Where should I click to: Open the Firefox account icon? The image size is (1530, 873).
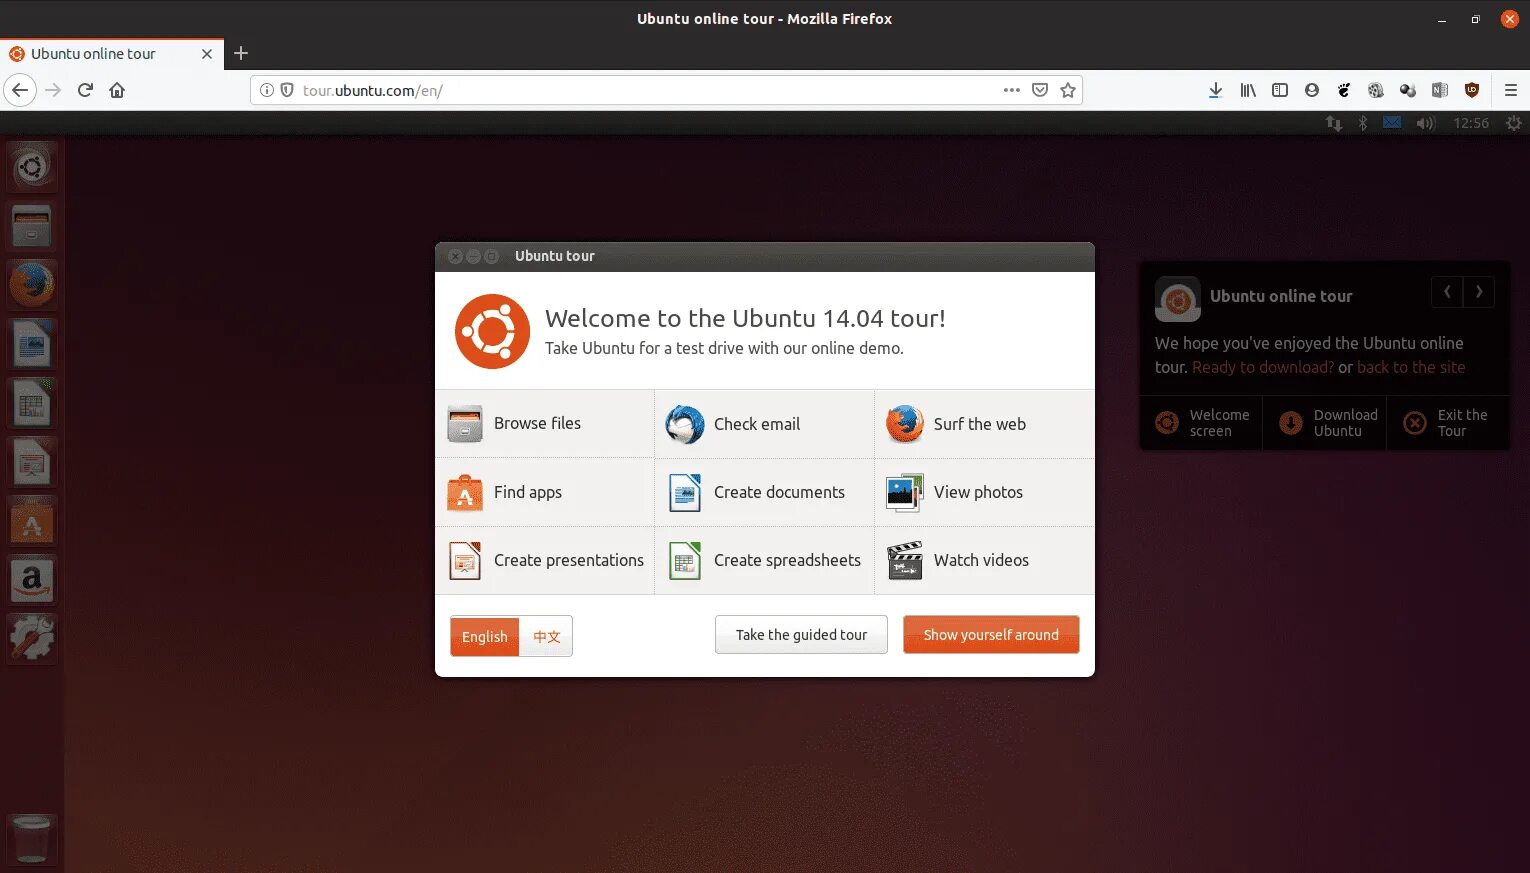[1312, 90]
